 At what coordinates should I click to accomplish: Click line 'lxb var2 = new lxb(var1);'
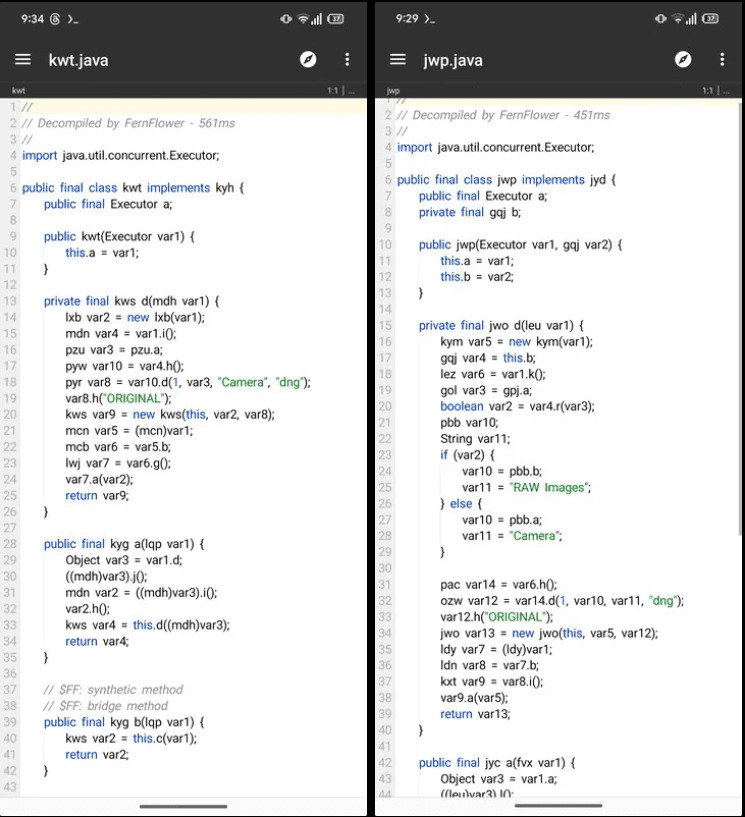click(x=135, y=317)
